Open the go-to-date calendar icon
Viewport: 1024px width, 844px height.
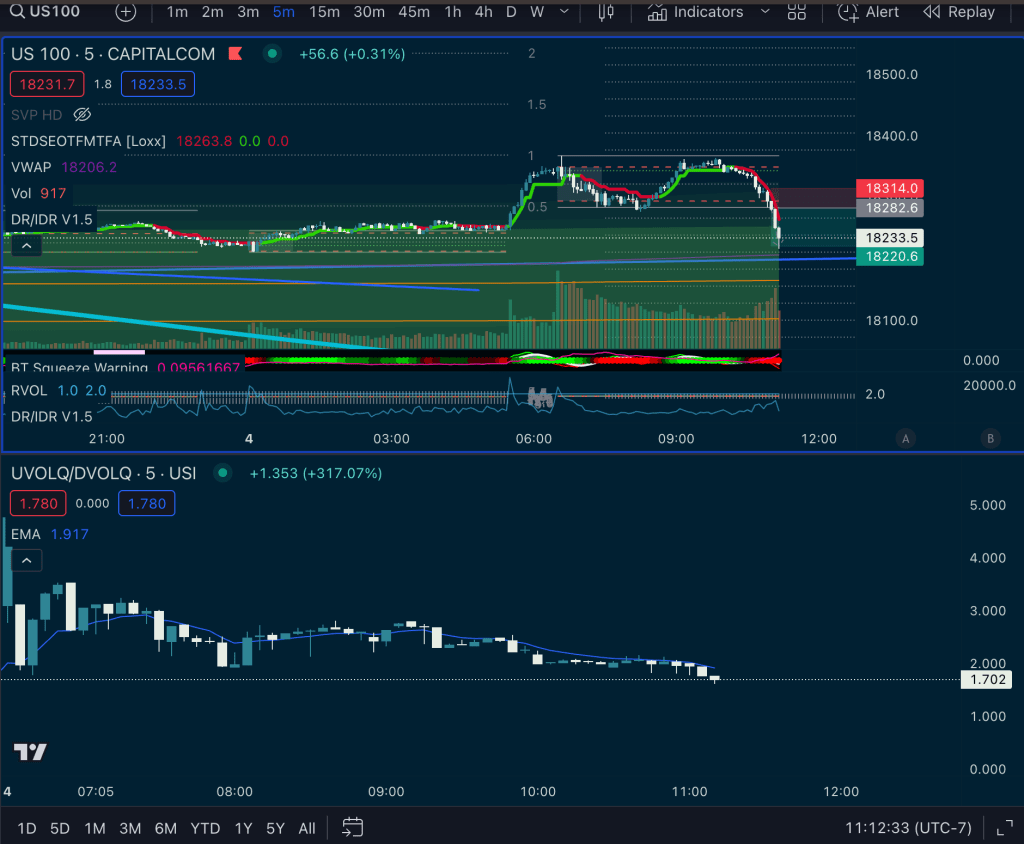click(x=352, y=827)
